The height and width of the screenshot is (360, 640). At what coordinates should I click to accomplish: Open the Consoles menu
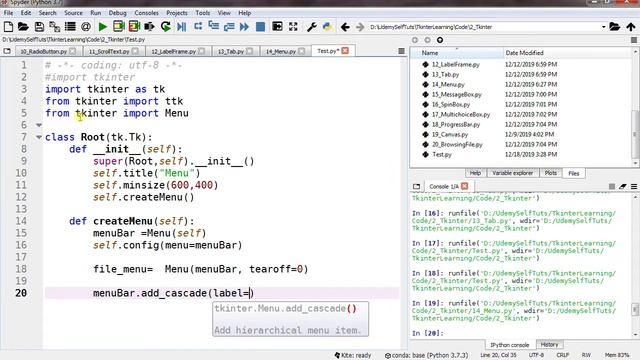[146, 13]
